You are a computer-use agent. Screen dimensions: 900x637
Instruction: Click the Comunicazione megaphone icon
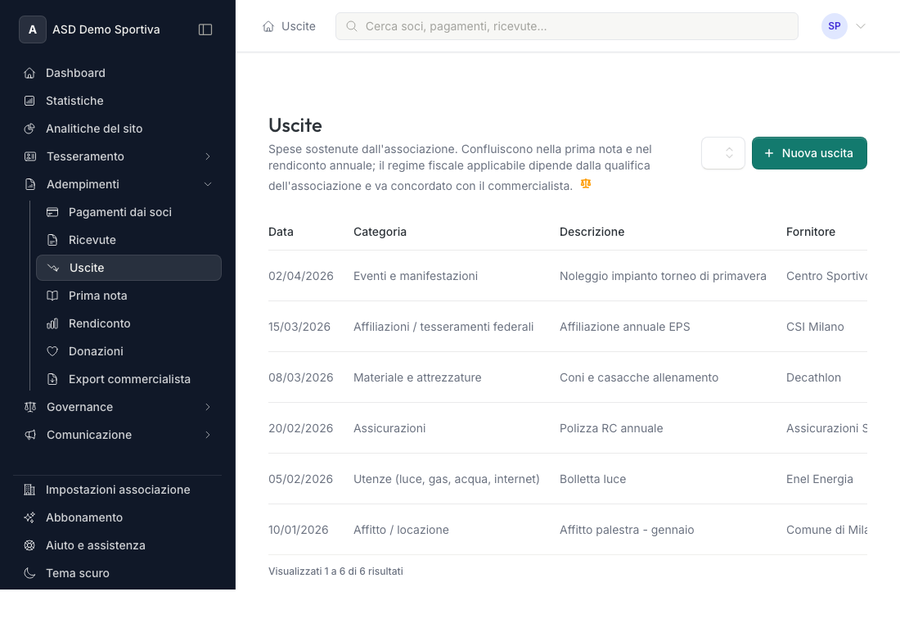30,435
